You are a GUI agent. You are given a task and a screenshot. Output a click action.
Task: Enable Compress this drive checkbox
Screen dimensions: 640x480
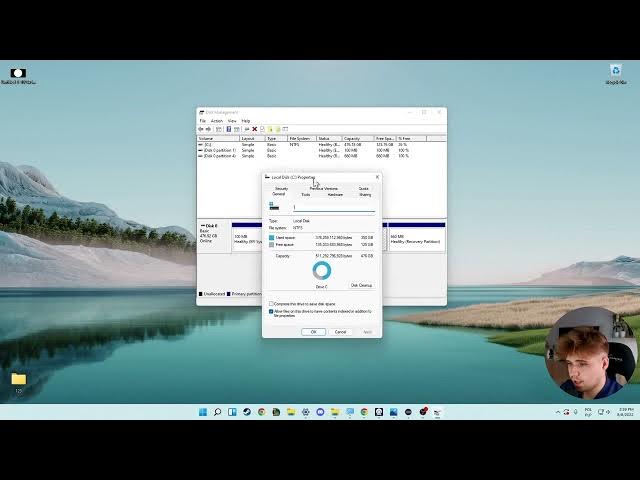tap(271, 304)
